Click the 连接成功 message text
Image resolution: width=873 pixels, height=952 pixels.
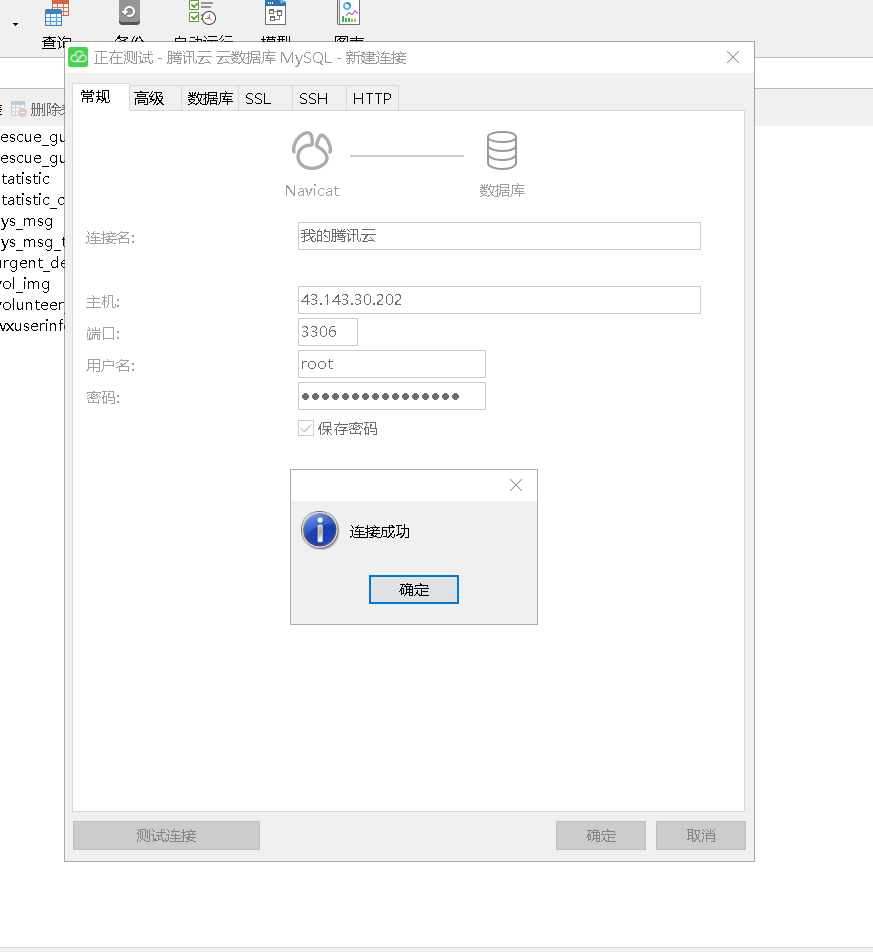(379, 532)
